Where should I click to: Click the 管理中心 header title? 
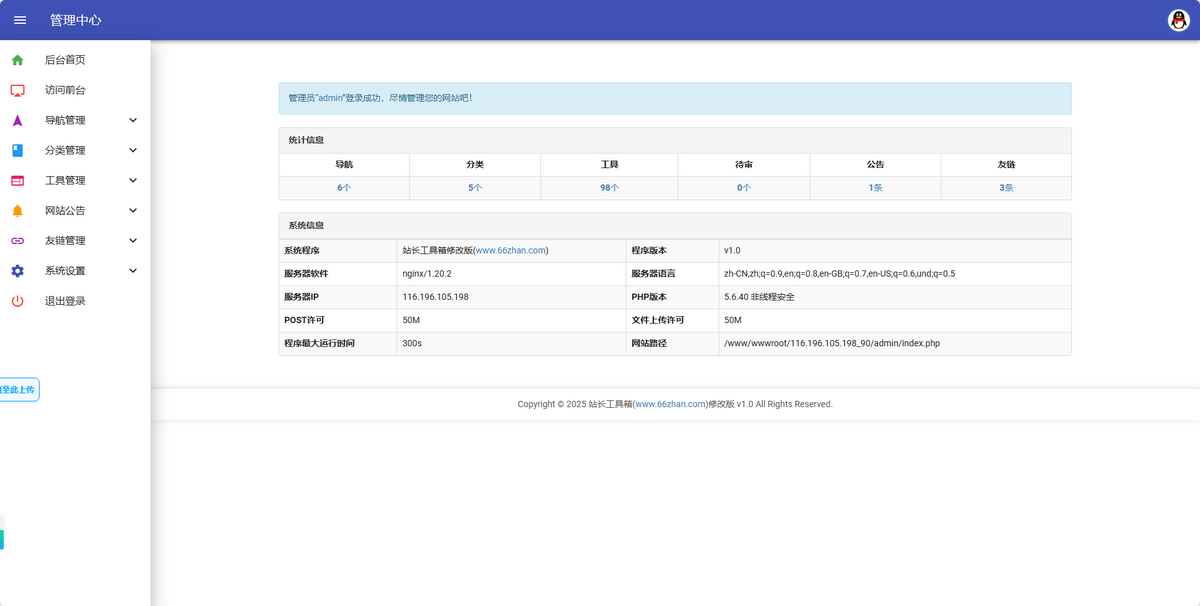[75, 20]
